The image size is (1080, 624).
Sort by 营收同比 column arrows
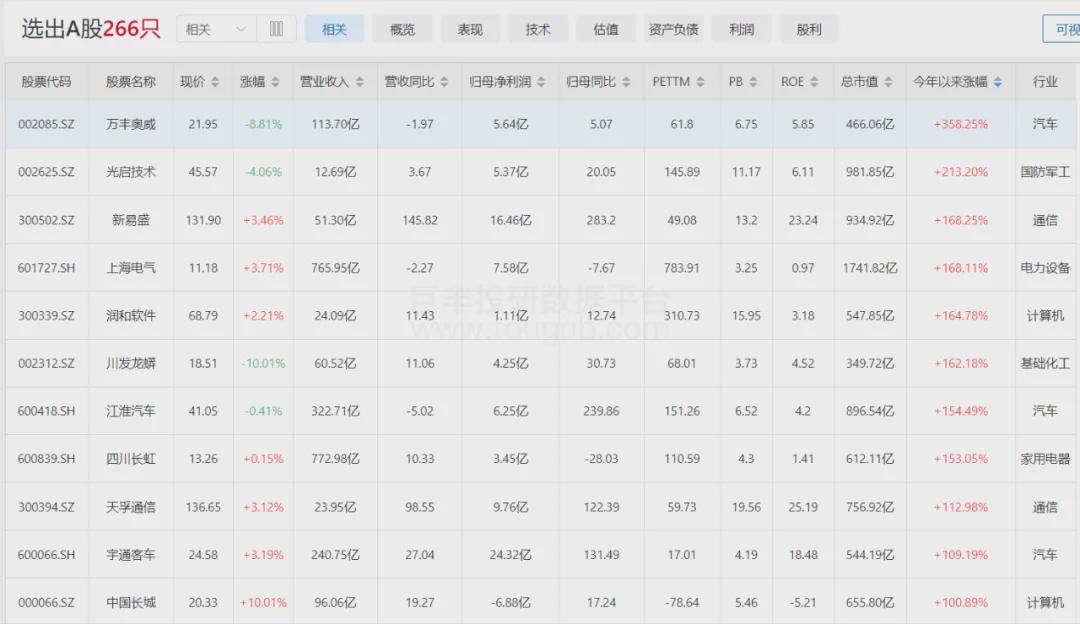point(444,82)
